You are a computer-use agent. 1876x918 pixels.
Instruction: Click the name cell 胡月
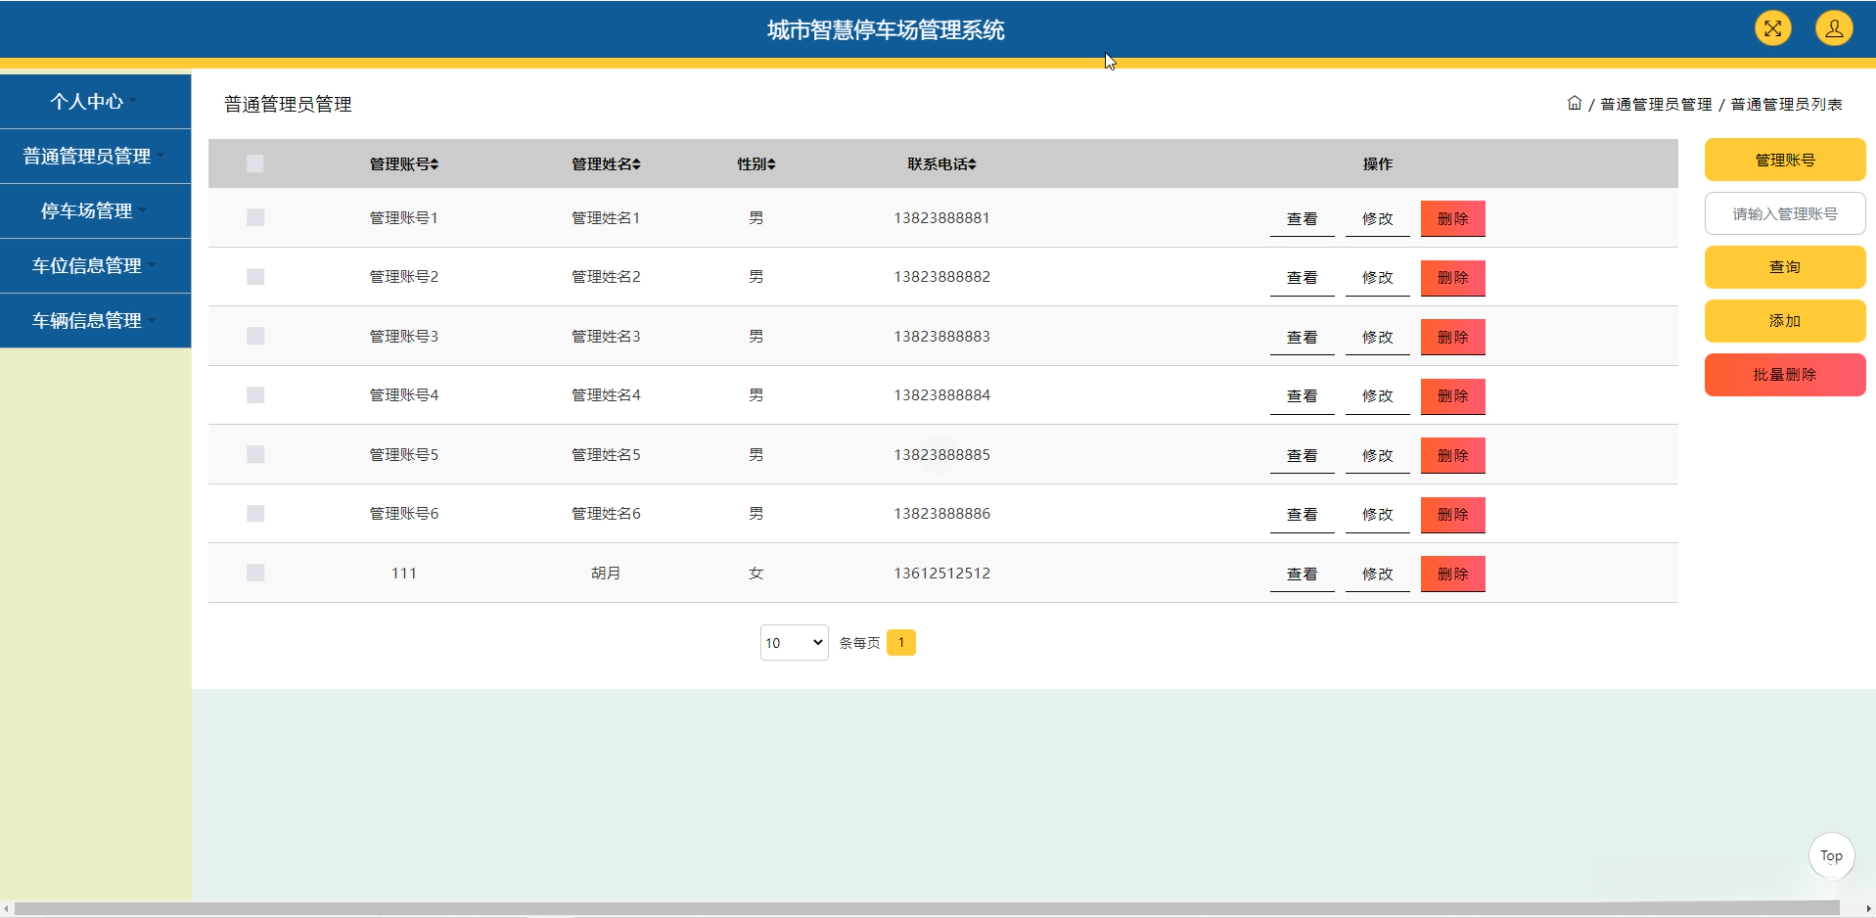(606, 573)
